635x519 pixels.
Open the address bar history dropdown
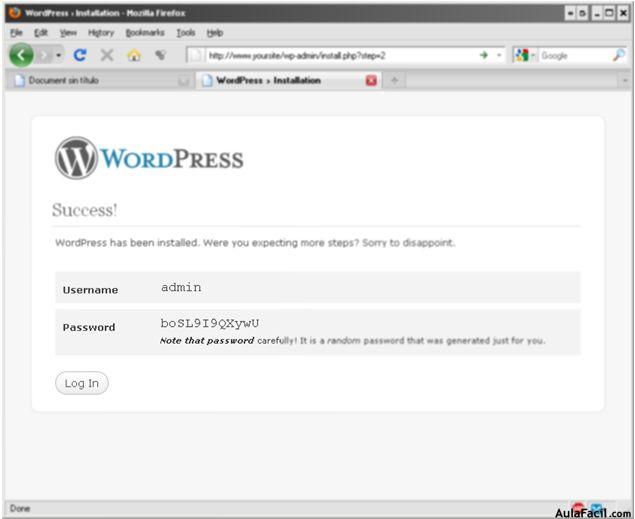coord(499,55)
